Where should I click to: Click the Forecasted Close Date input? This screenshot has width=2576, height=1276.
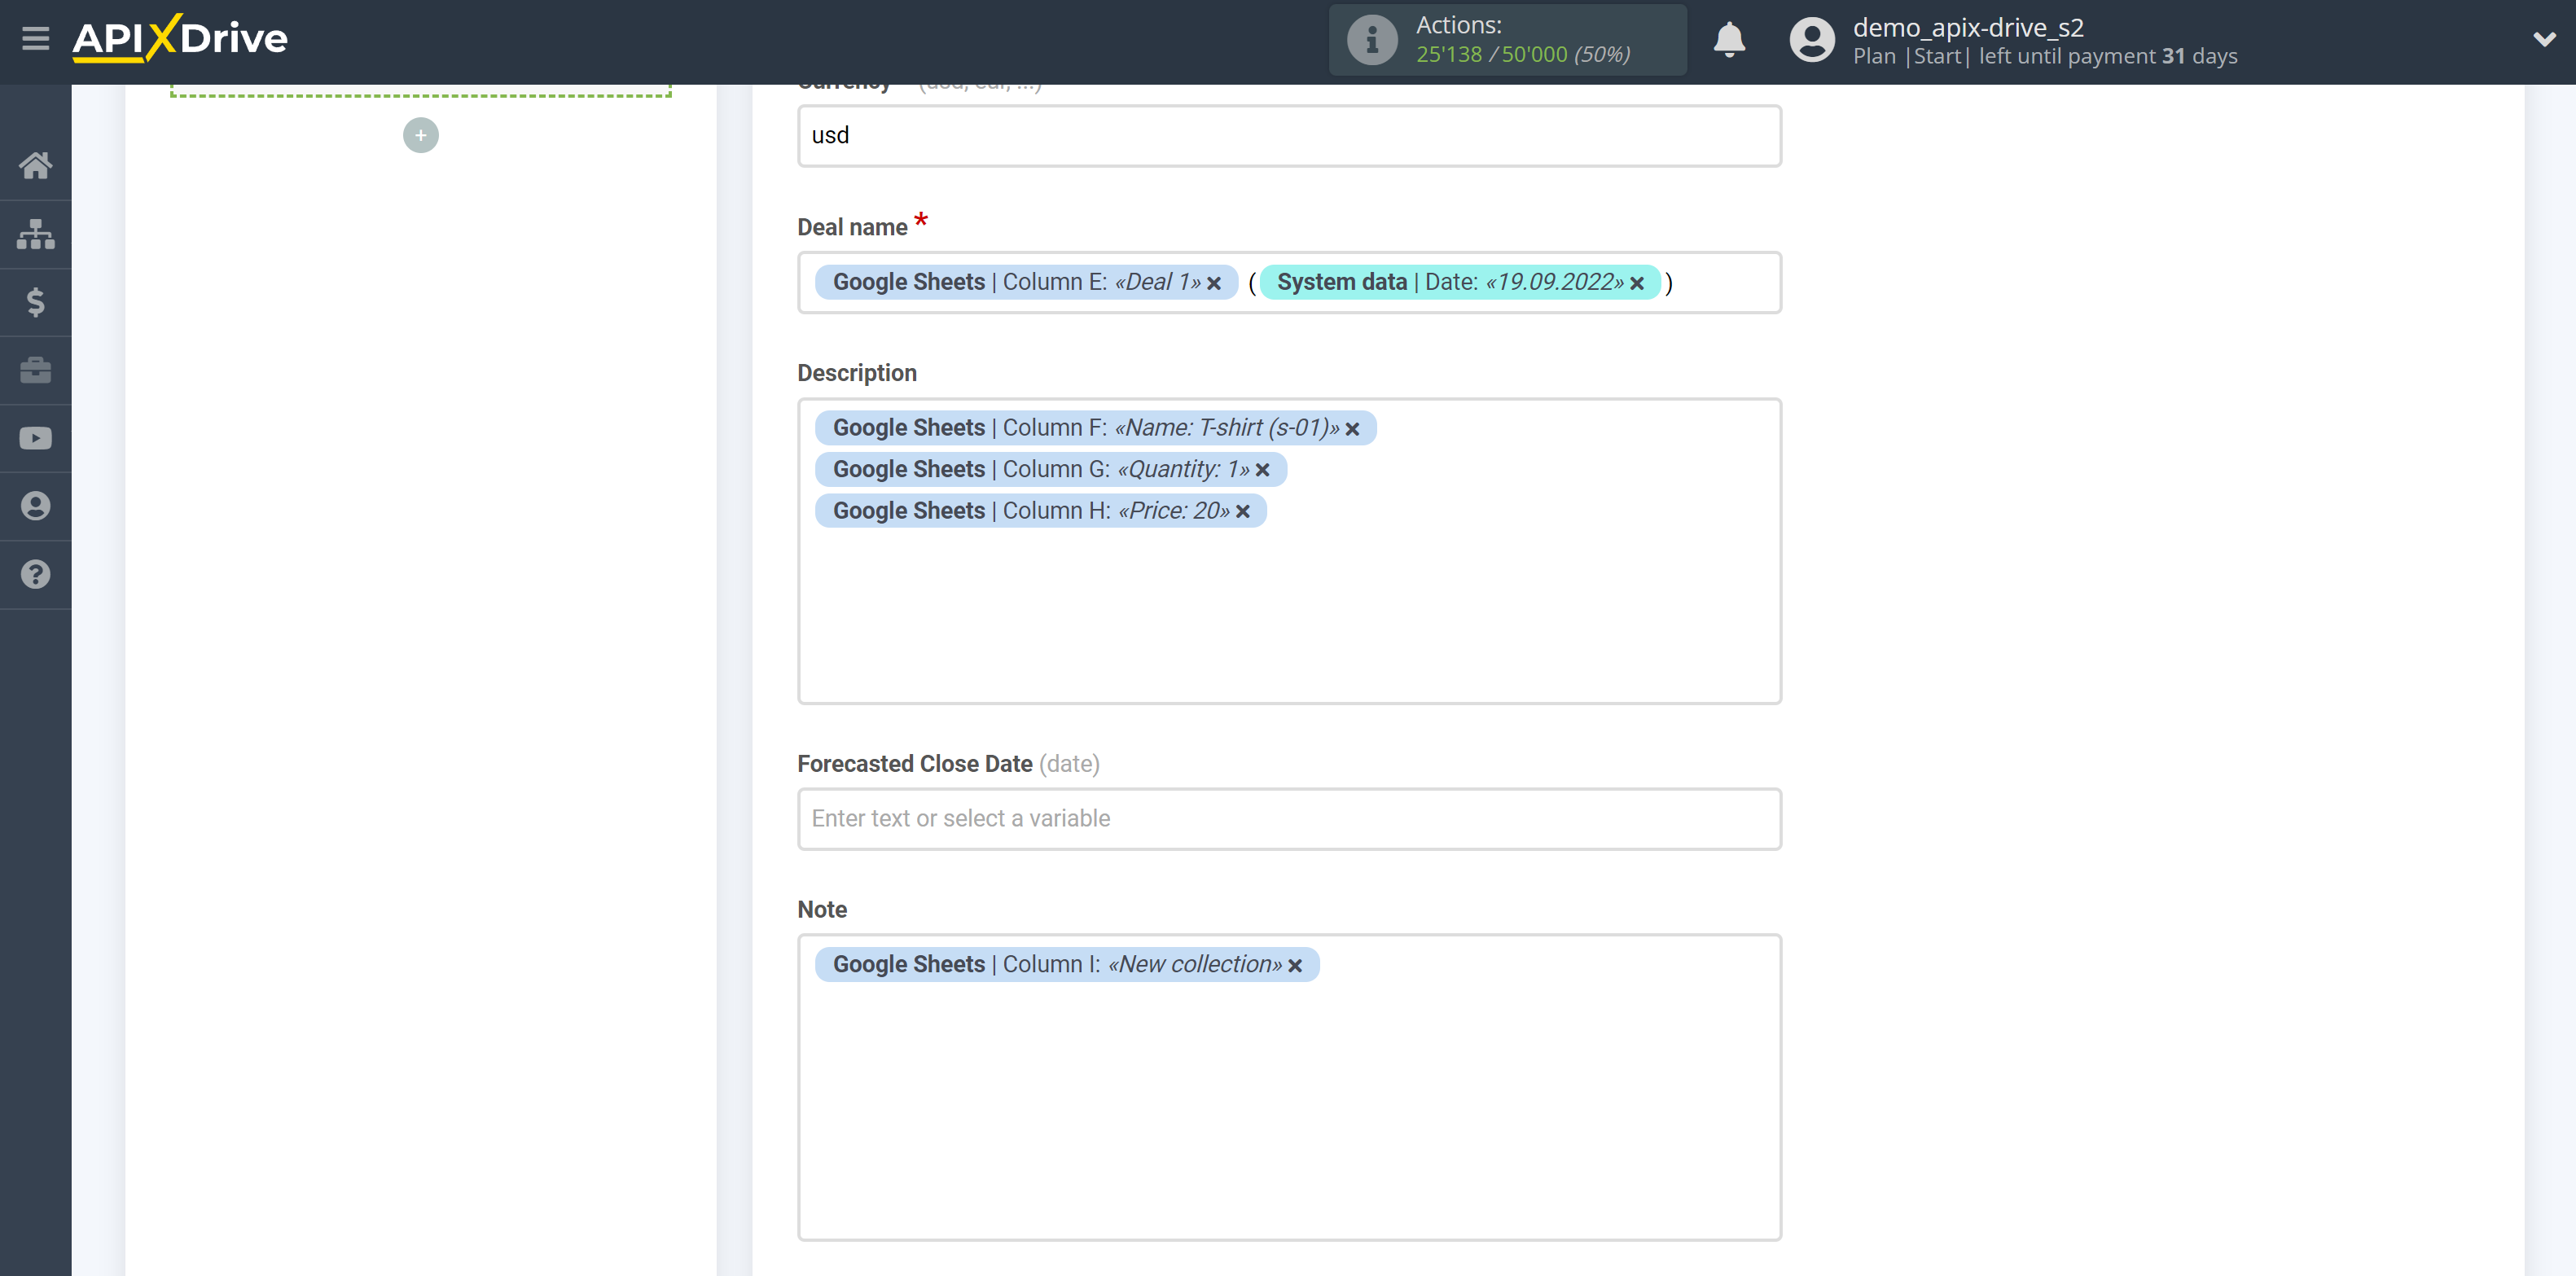coord(1289,819)
